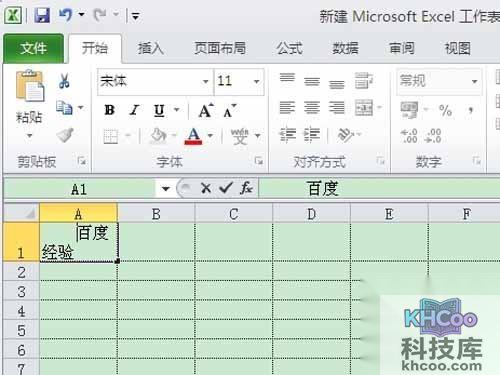Open the font size 11 dropdown
The width and height of the screenshot is (500, 375).
[x=256, y=82]
